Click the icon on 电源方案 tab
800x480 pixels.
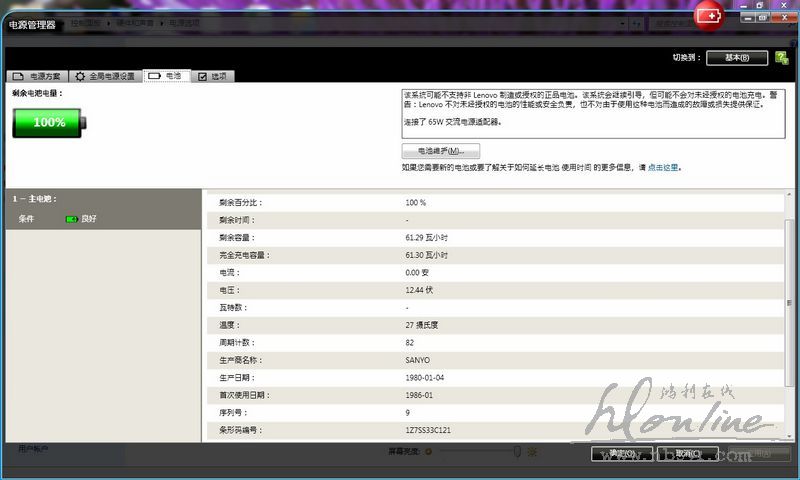click(18, 76)
